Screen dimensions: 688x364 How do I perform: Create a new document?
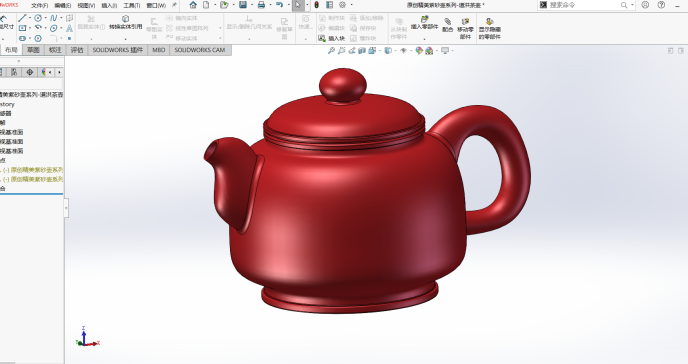[x=206, y=5]
